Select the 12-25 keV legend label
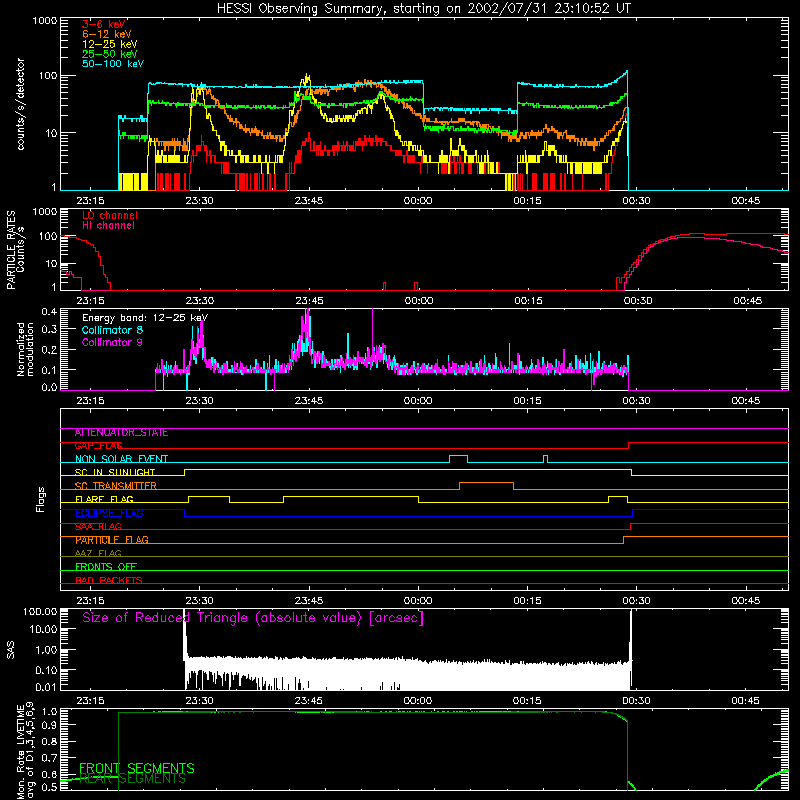Image resolution: width=800 pixels, height=800 pixels. tap(110, 44)
